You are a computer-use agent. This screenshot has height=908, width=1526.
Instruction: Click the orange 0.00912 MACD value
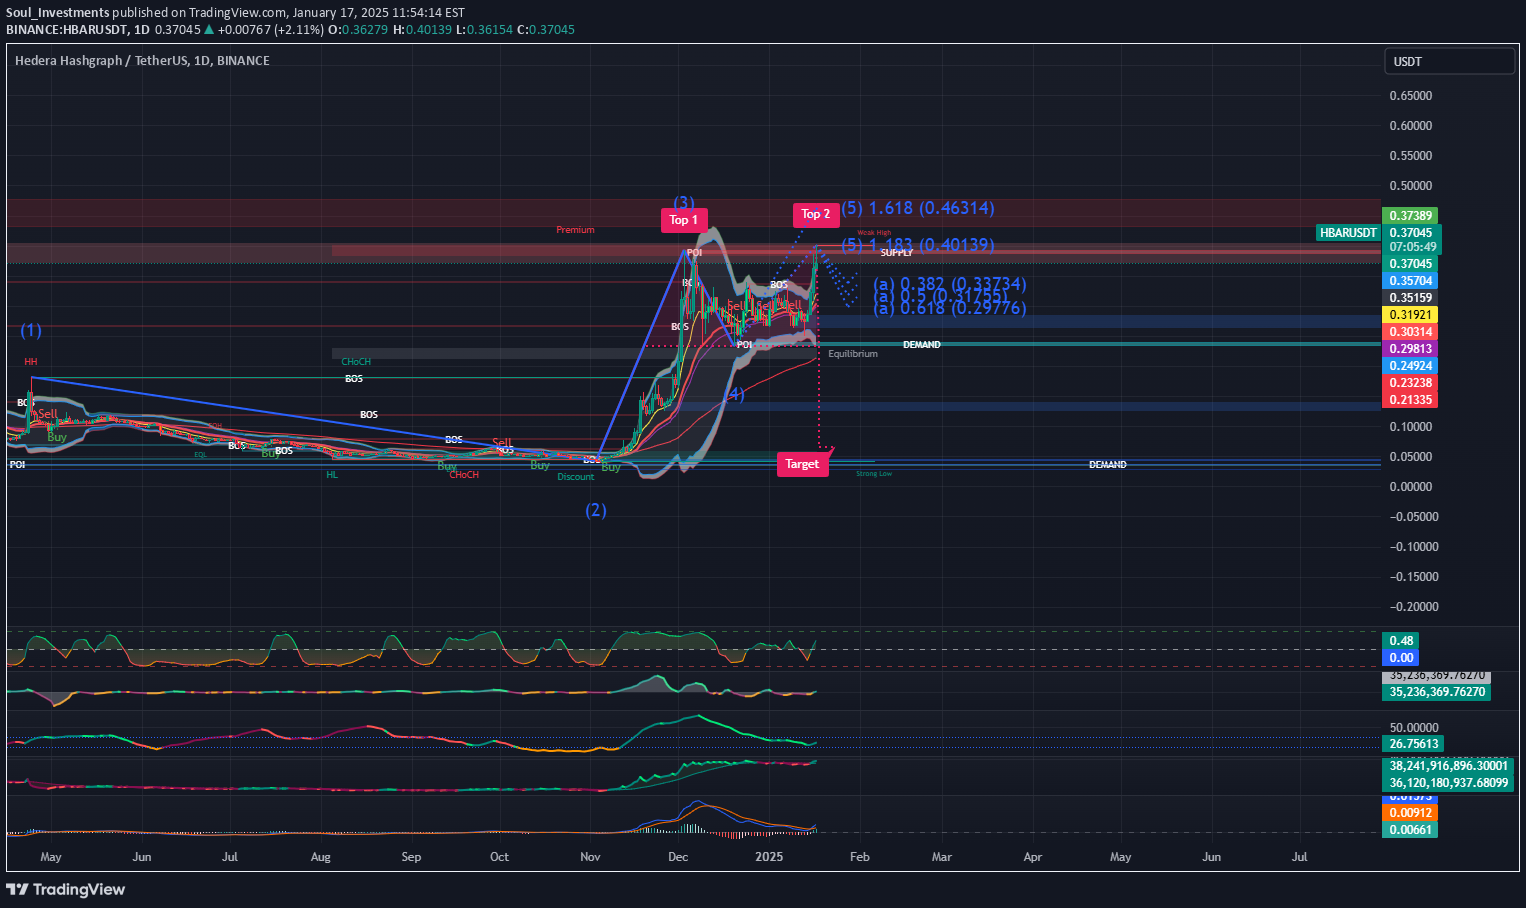1410,813
